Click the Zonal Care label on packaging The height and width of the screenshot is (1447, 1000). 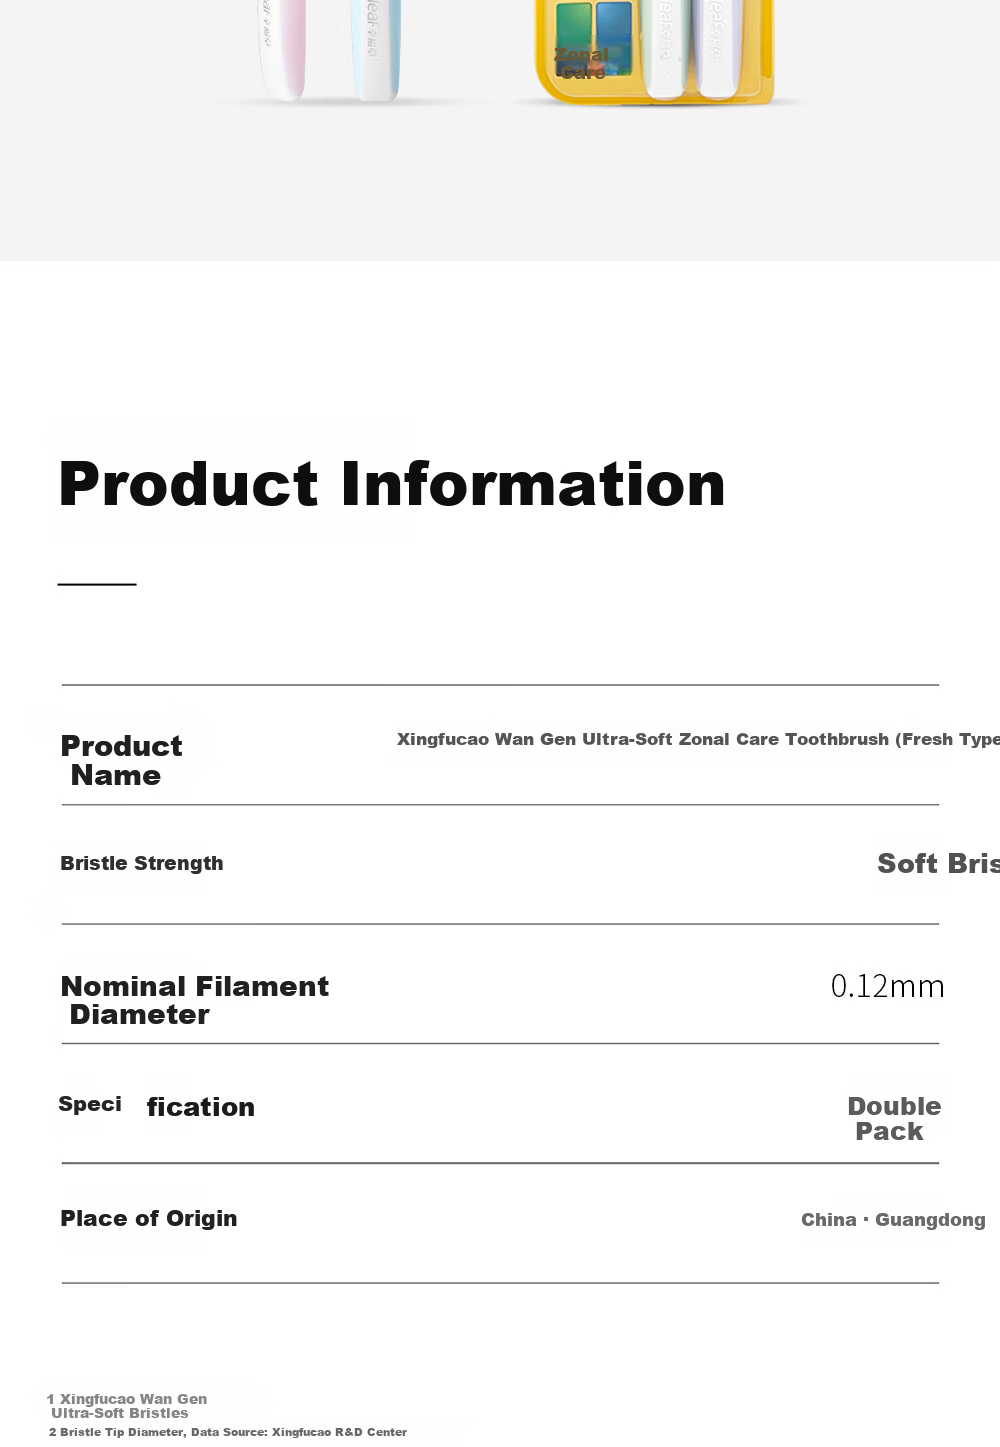click(581, 63)
